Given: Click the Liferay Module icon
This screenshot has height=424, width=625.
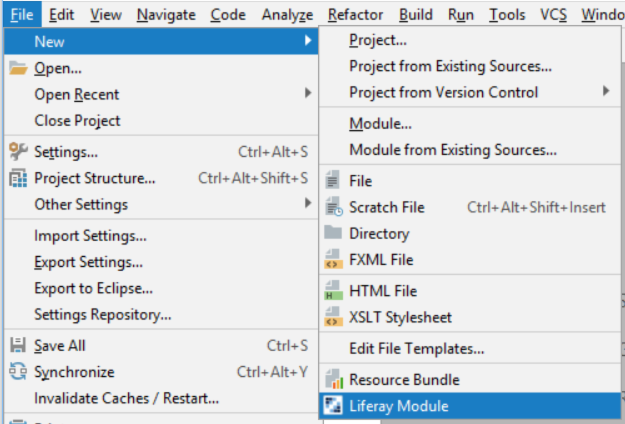Looking at the screenshot, I should (x=332, y=405).
